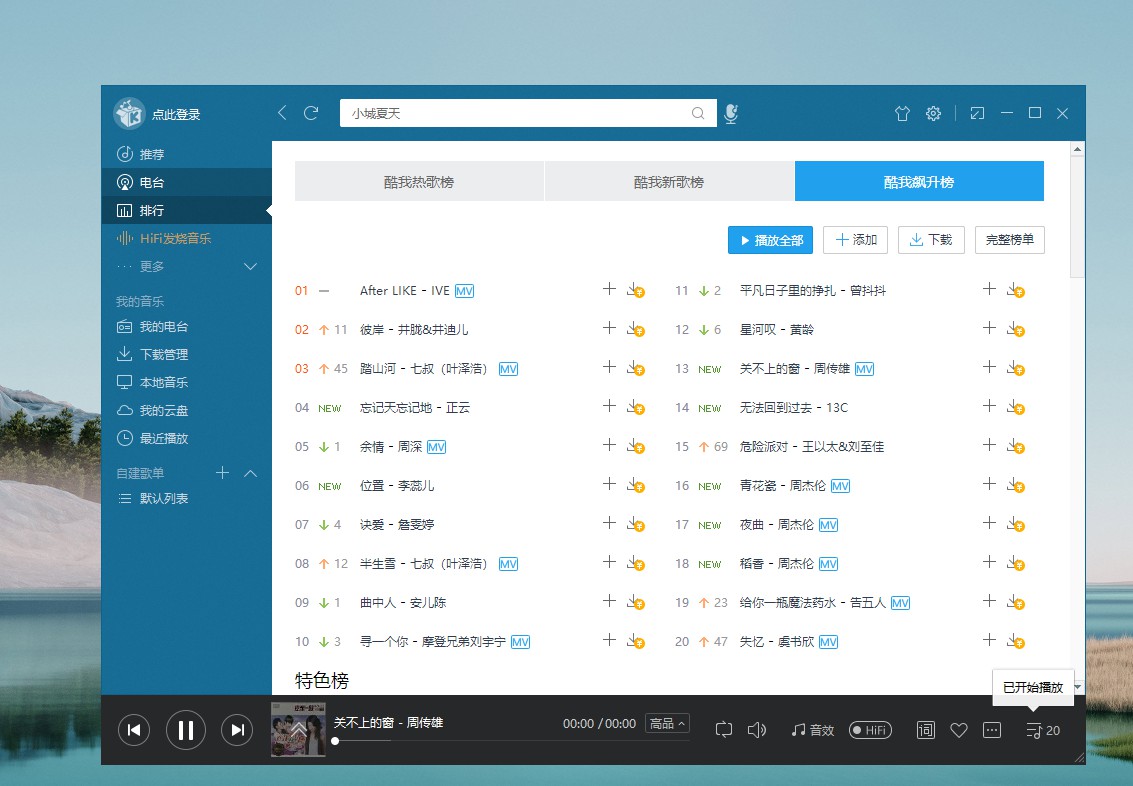1133x786 pixels.
Task: Play 平凡日子里的挣扎 - 曾抖抖
Action: pos(813,290)
